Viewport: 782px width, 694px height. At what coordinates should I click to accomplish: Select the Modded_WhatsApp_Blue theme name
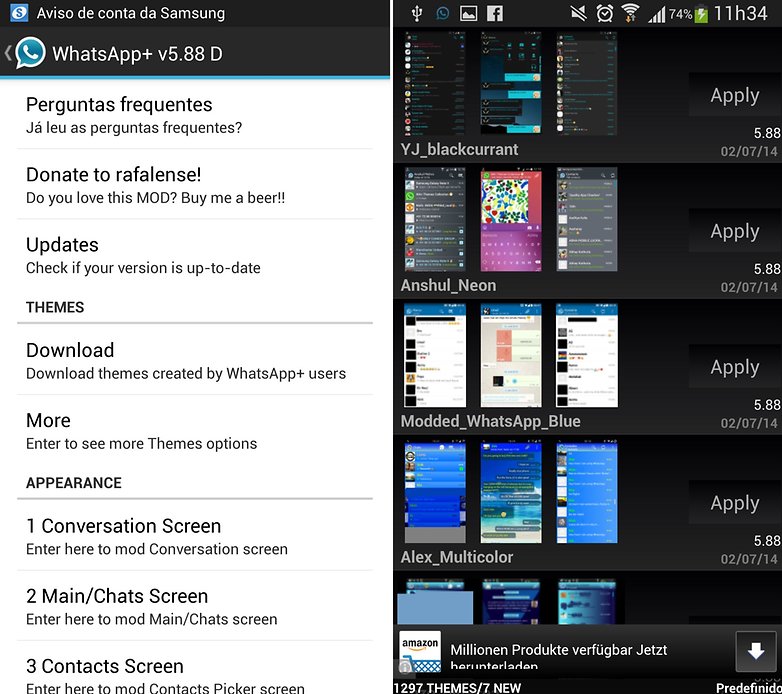click(x=490, y=422)
